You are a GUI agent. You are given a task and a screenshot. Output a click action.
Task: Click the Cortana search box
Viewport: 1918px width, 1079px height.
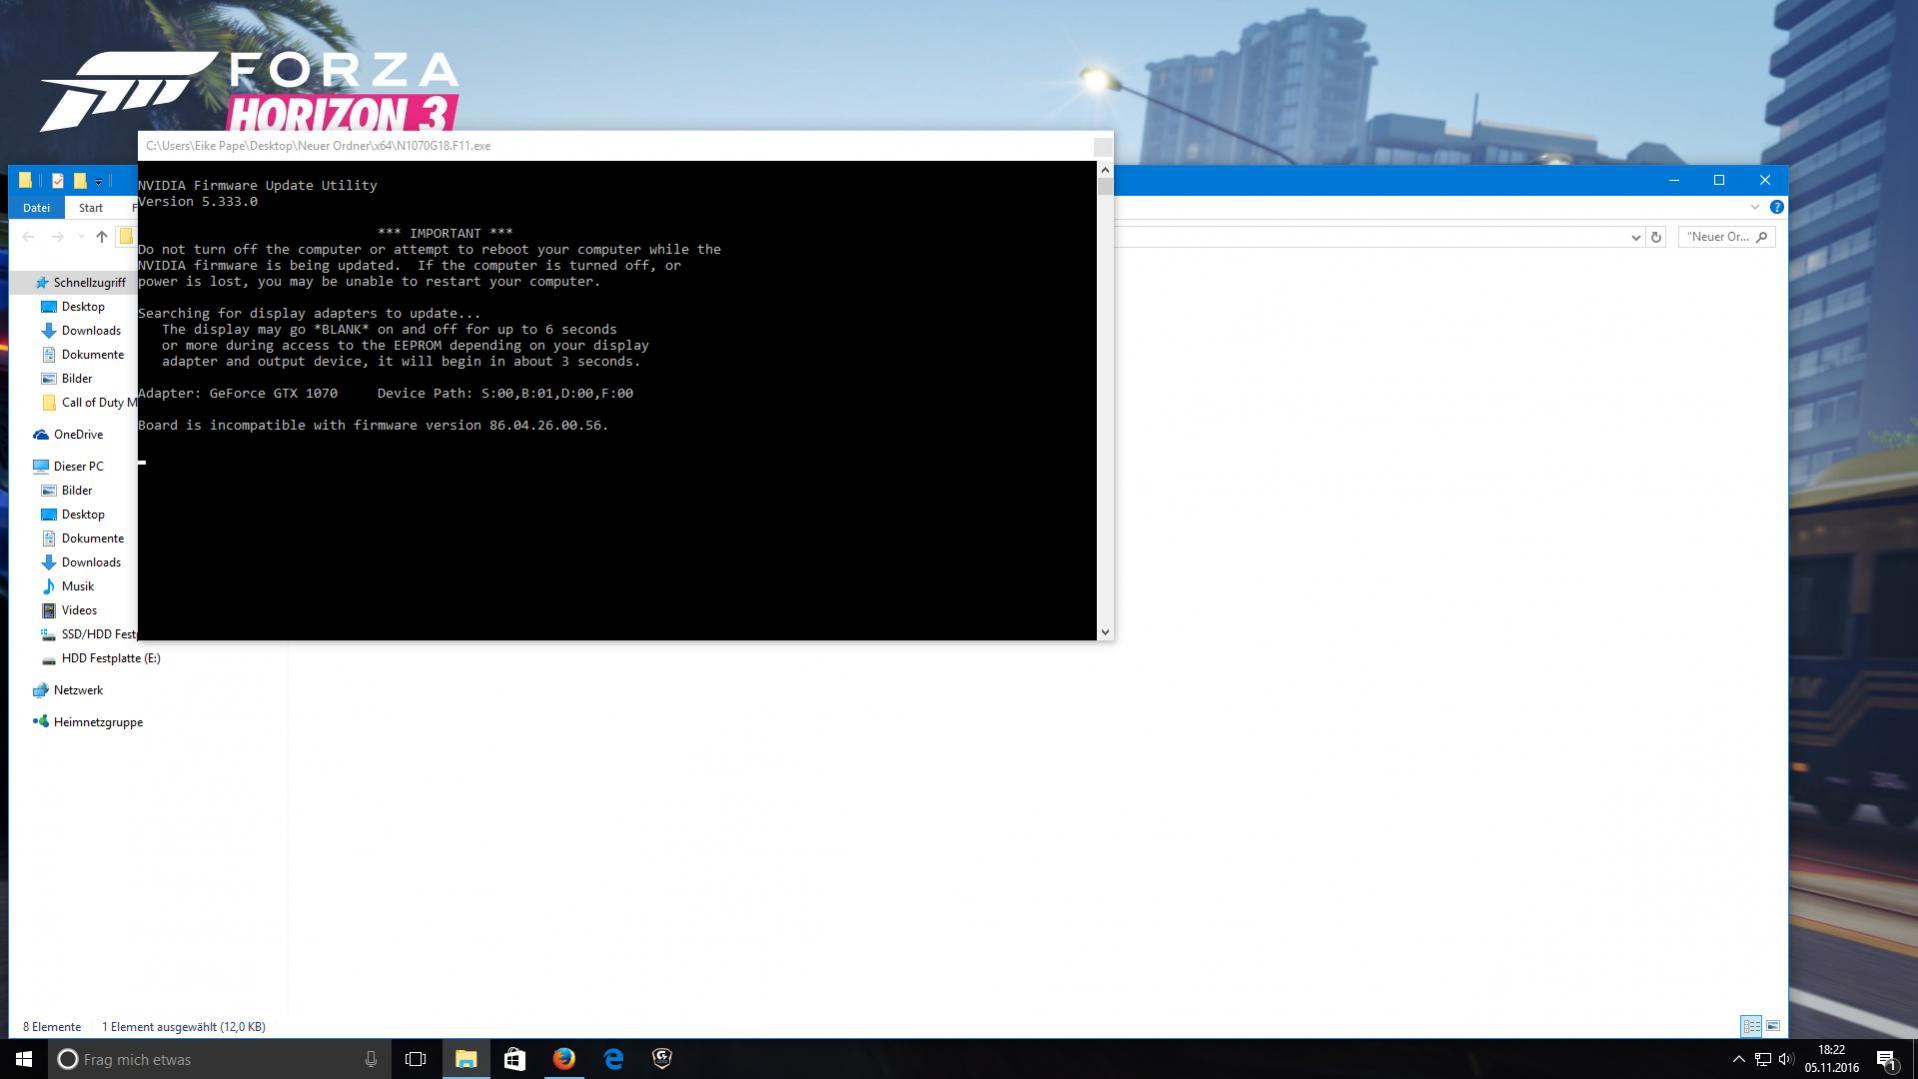tap(219, 1059)
